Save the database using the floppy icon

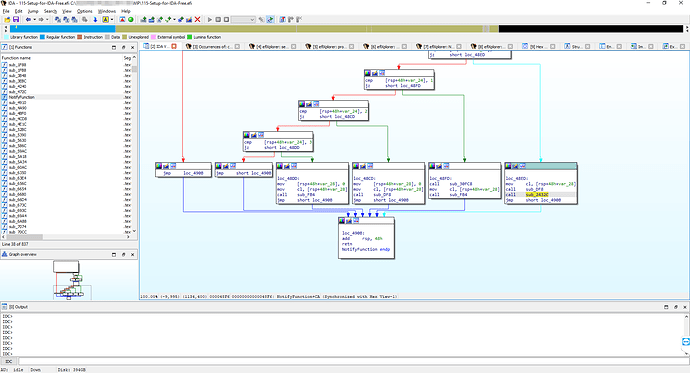(x=16, y=19)
